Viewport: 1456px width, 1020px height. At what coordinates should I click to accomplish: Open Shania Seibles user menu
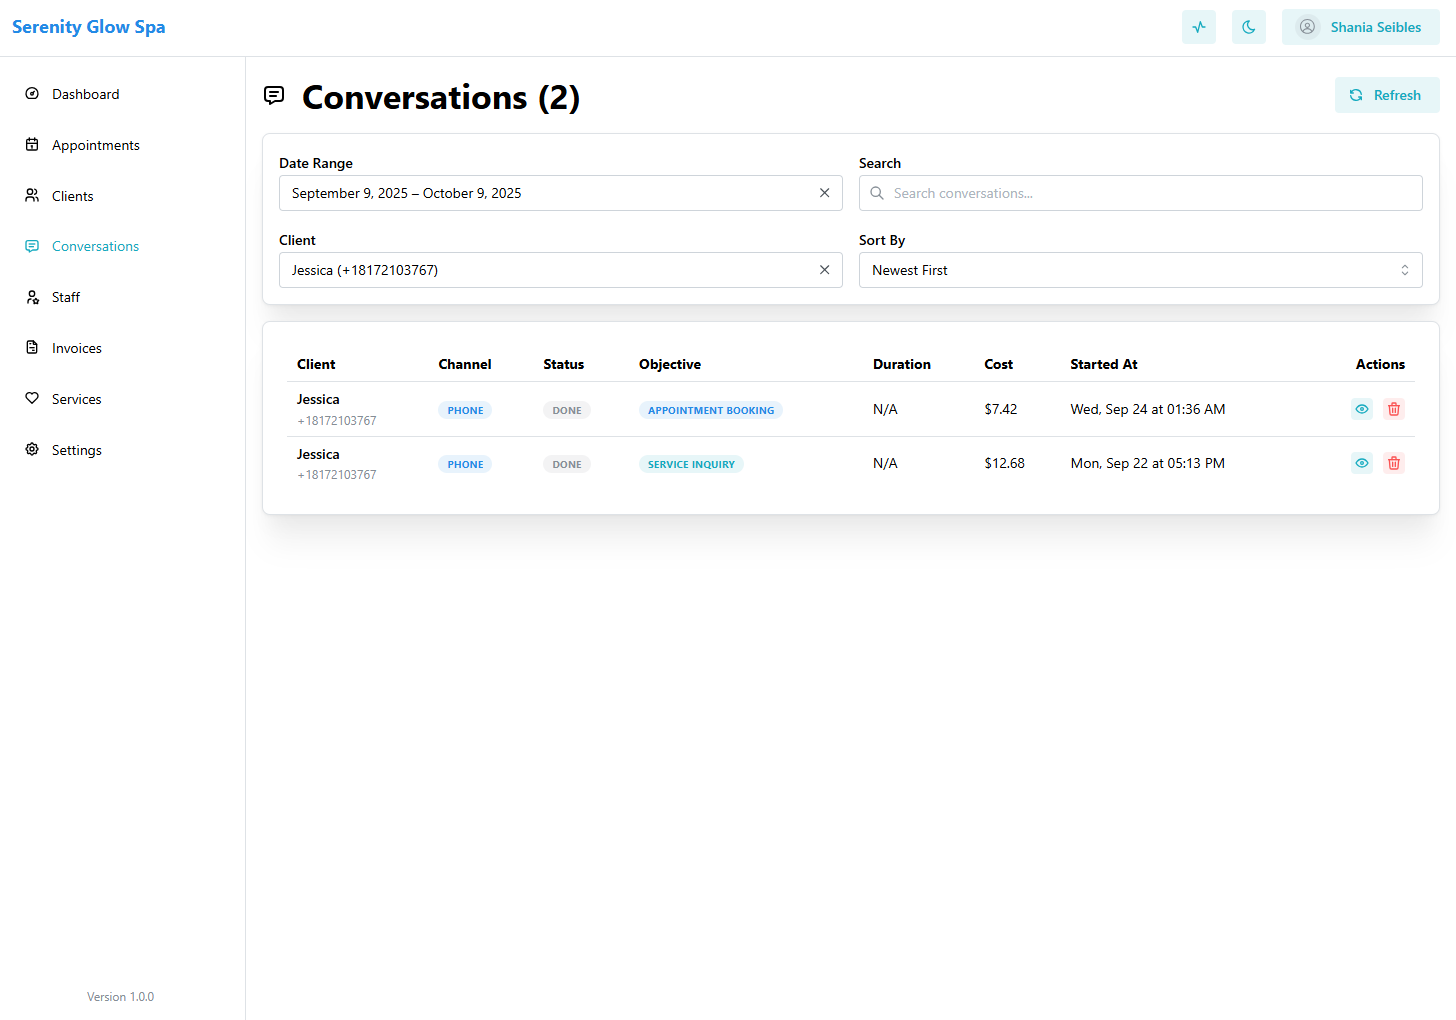[x=1360, y=27]
